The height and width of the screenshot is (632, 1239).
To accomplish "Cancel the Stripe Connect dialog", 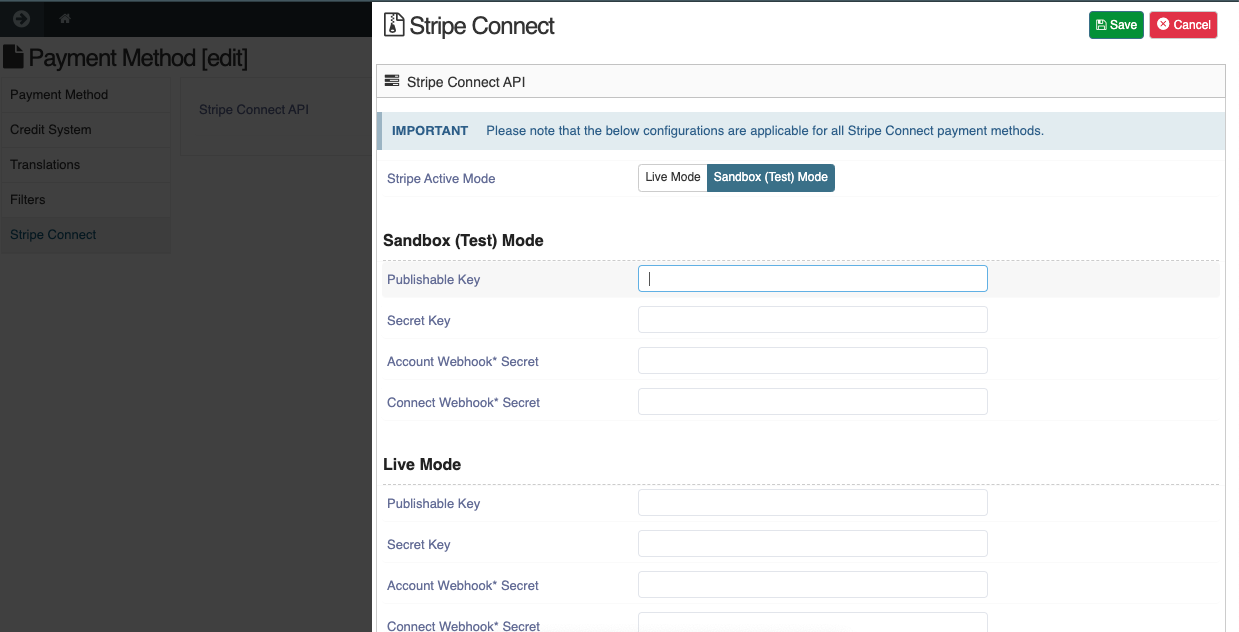I will click(1183, 25).
